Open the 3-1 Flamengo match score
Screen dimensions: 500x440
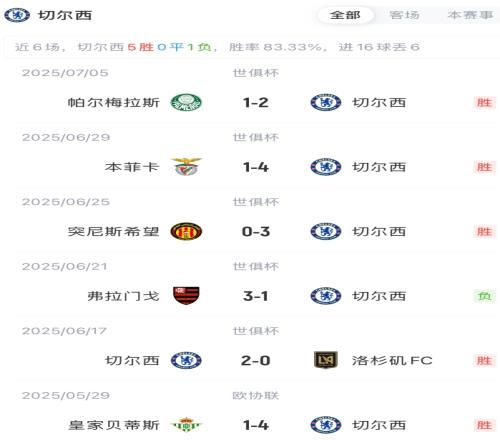(256, 296)
